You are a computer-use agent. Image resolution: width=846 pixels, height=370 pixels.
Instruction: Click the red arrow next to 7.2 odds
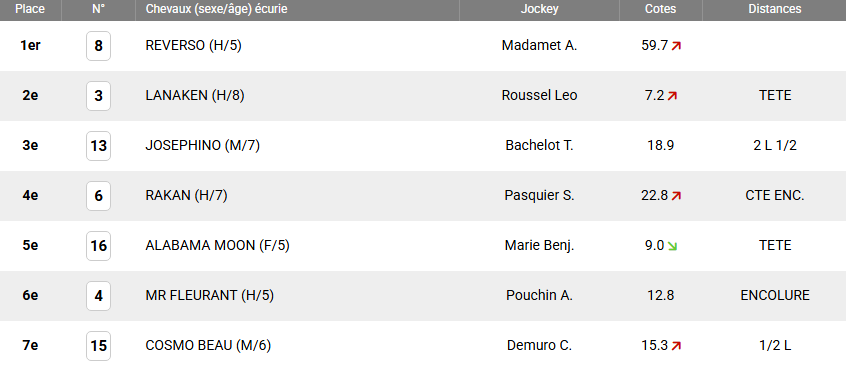[672, 96]
